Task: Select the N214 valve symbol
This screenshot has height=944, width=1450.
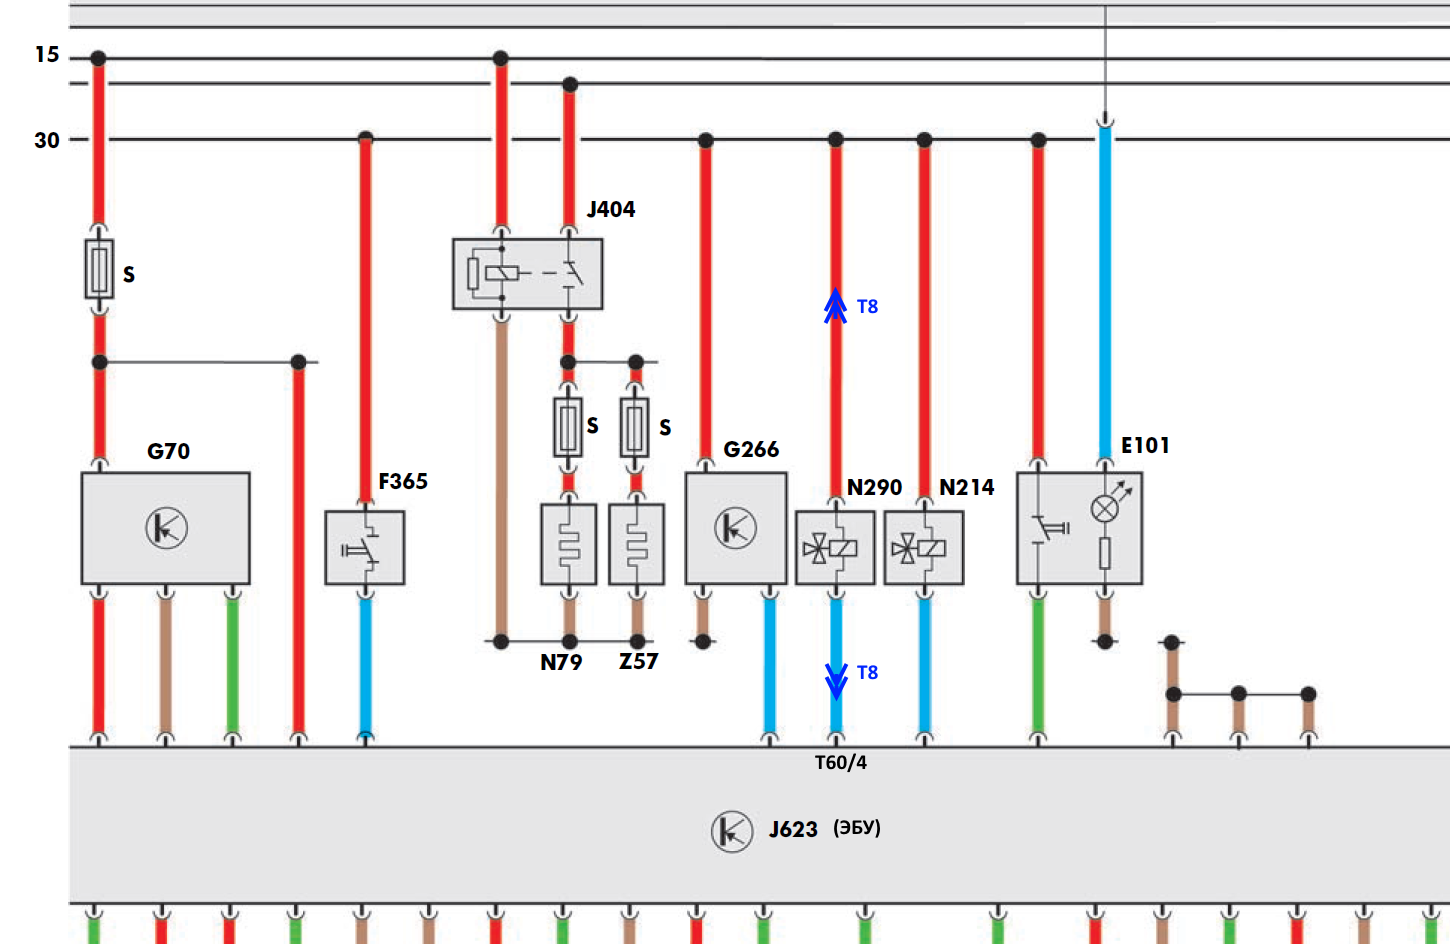Action: pyautogui.click(x=924, y=548)
